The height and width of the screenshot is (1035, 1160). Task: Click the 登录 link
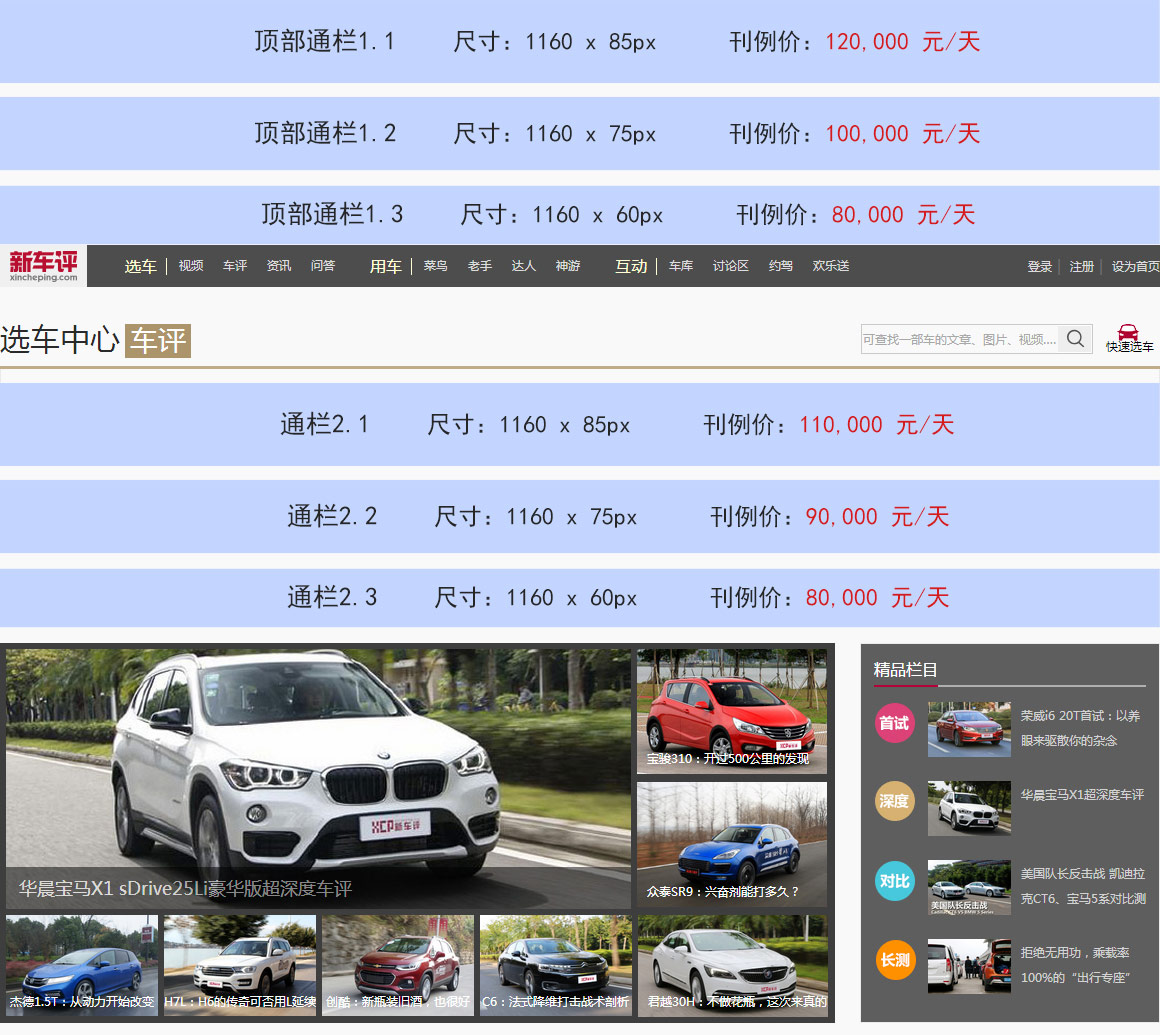[1039, 266]
